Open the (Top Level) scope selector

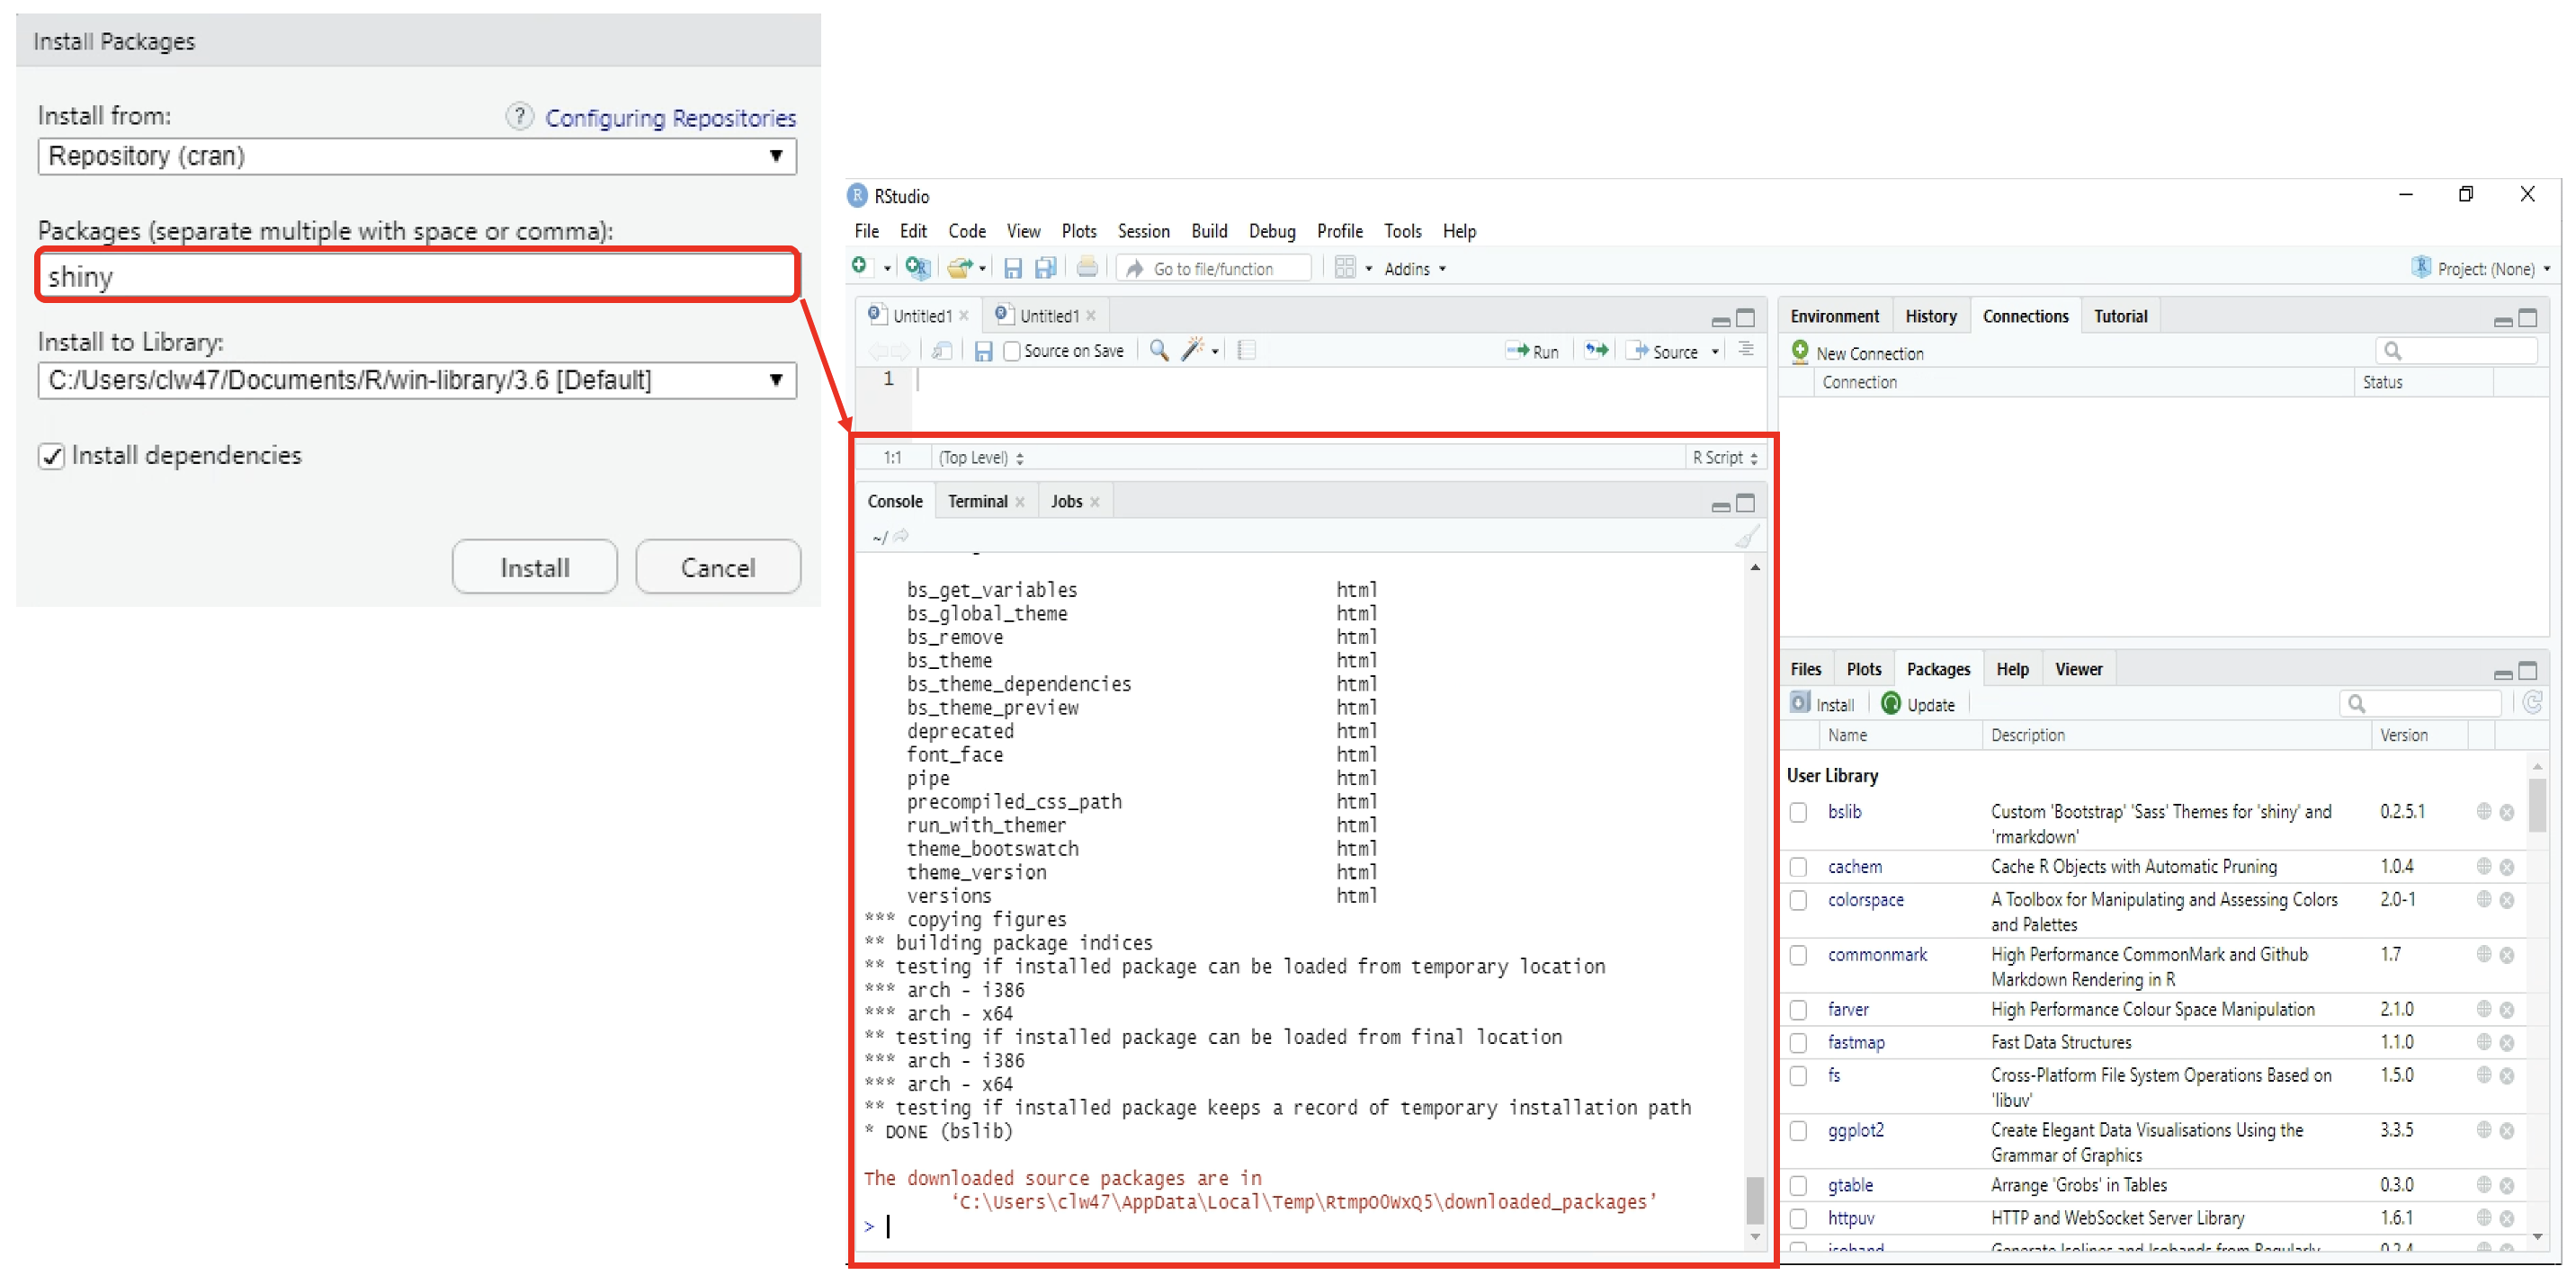pyautogui.click(x=981, y=458)
